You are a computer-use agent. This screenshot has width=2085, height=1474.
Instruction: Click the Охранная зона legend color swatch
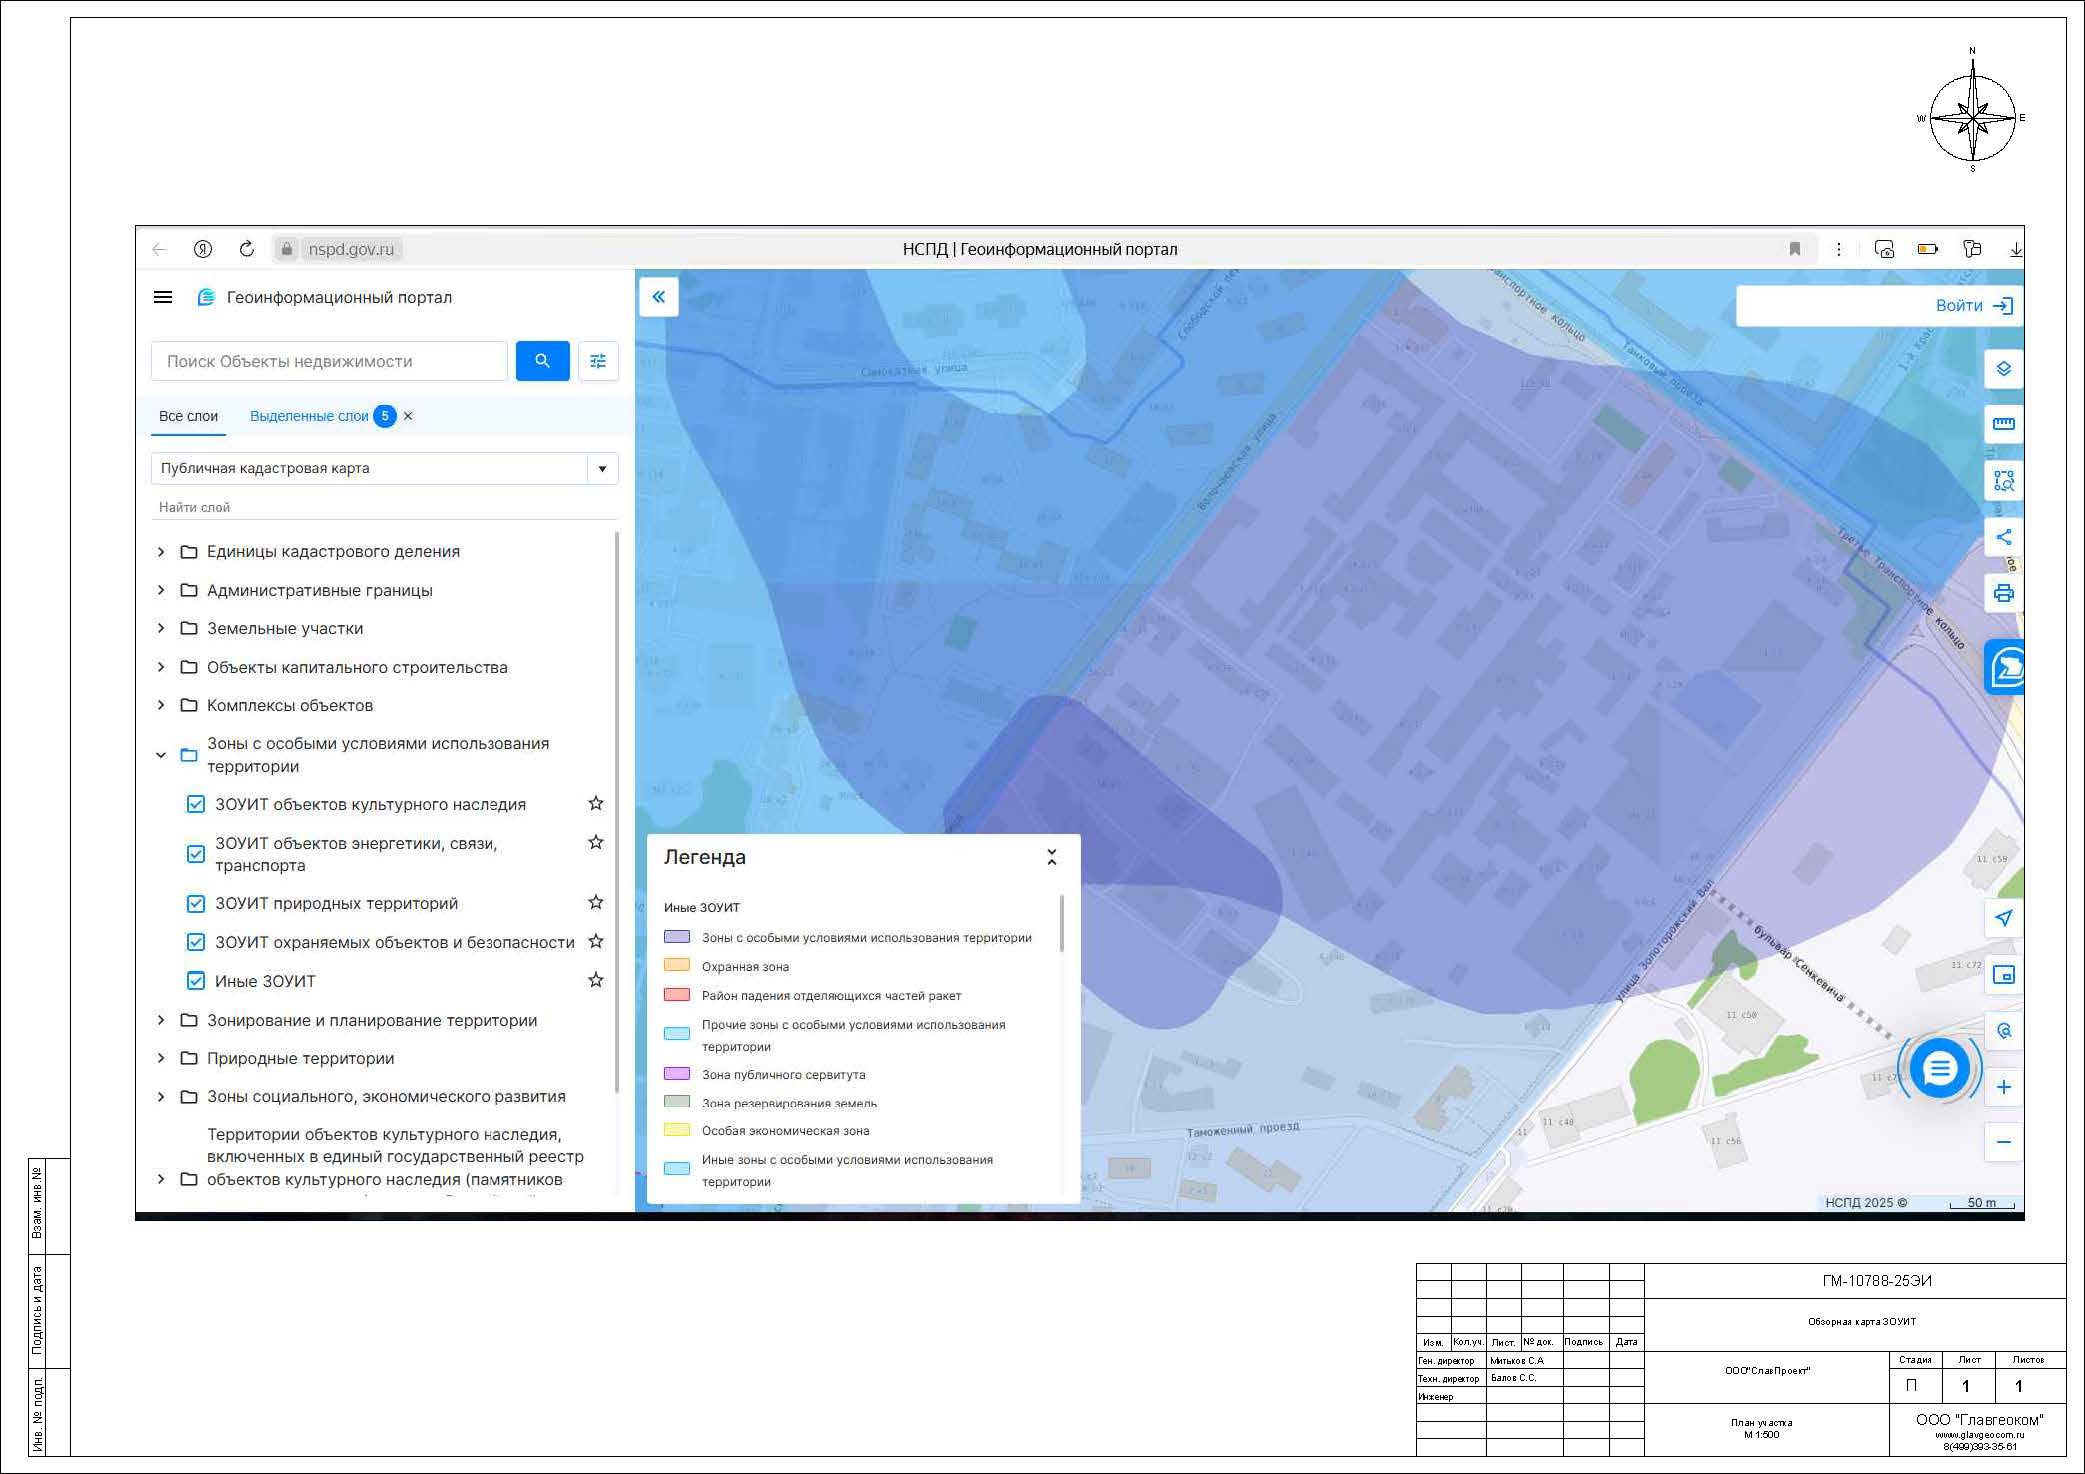677,966
